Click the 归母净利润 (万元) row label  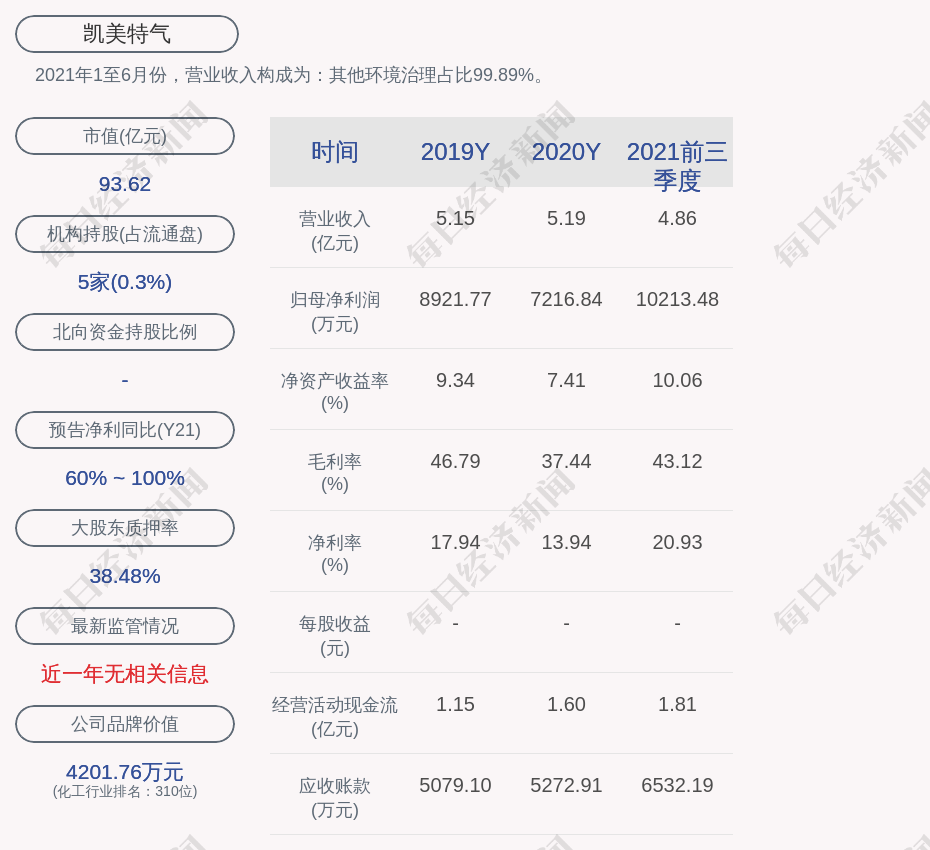click(x=335, y=312)
